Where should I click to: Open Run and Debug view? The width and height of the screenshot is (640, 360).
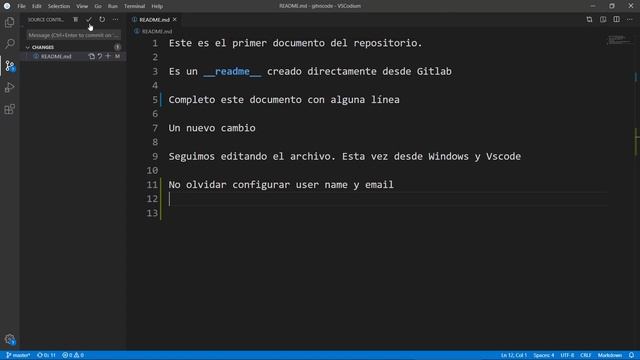pos(9,87)
